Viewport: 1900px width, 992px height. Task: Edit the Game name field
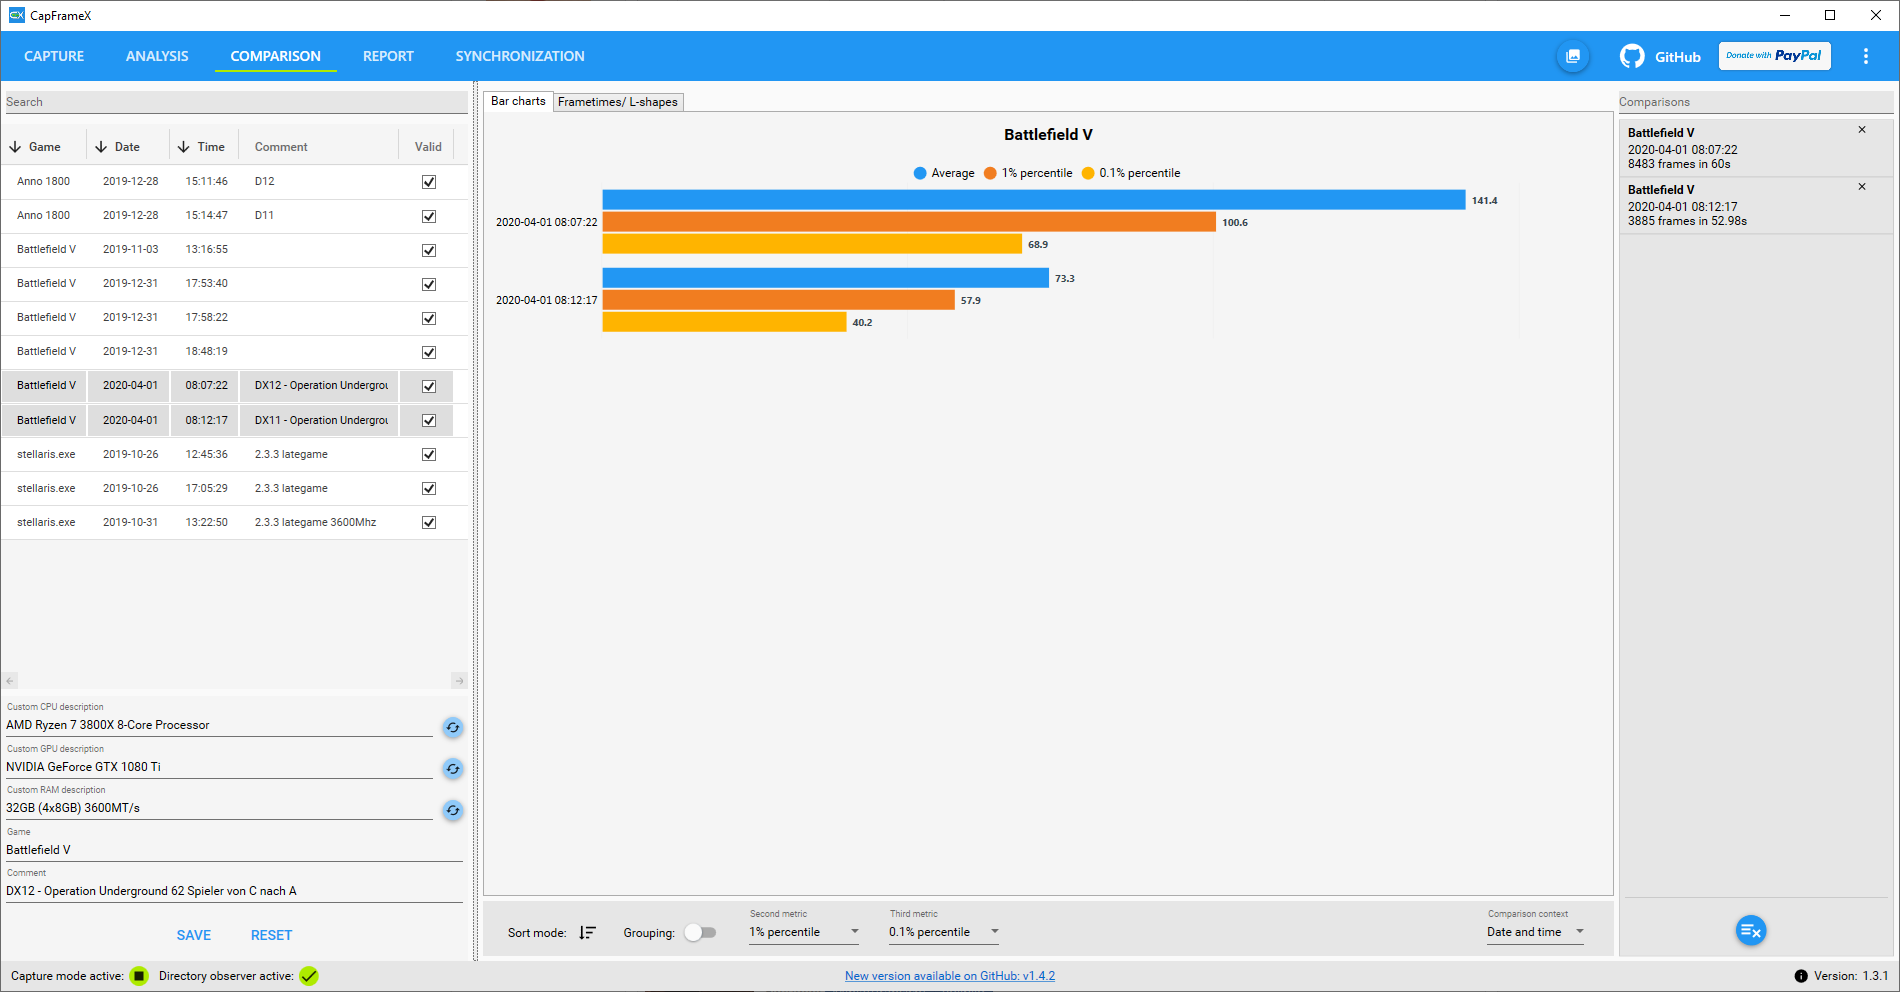pyautogui.click(x=234, y=850)
